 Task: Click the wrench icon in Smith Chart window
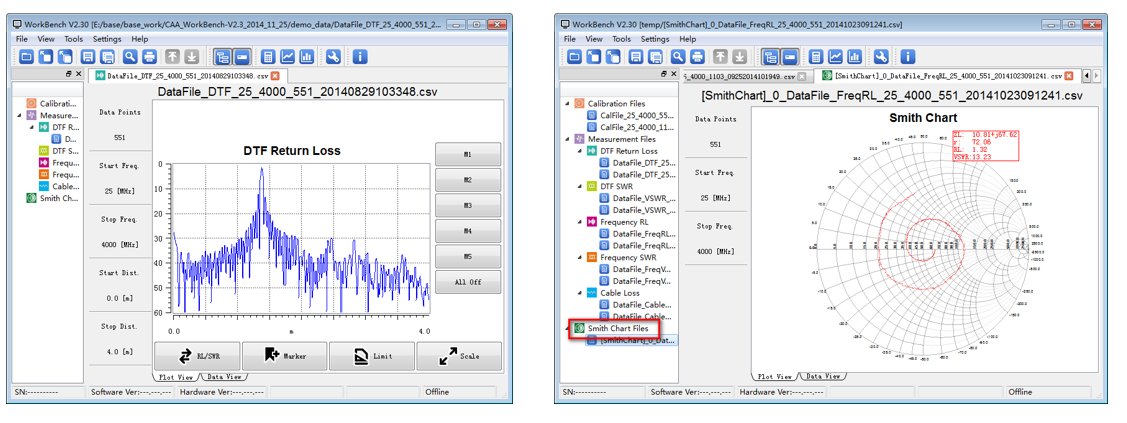881,57
